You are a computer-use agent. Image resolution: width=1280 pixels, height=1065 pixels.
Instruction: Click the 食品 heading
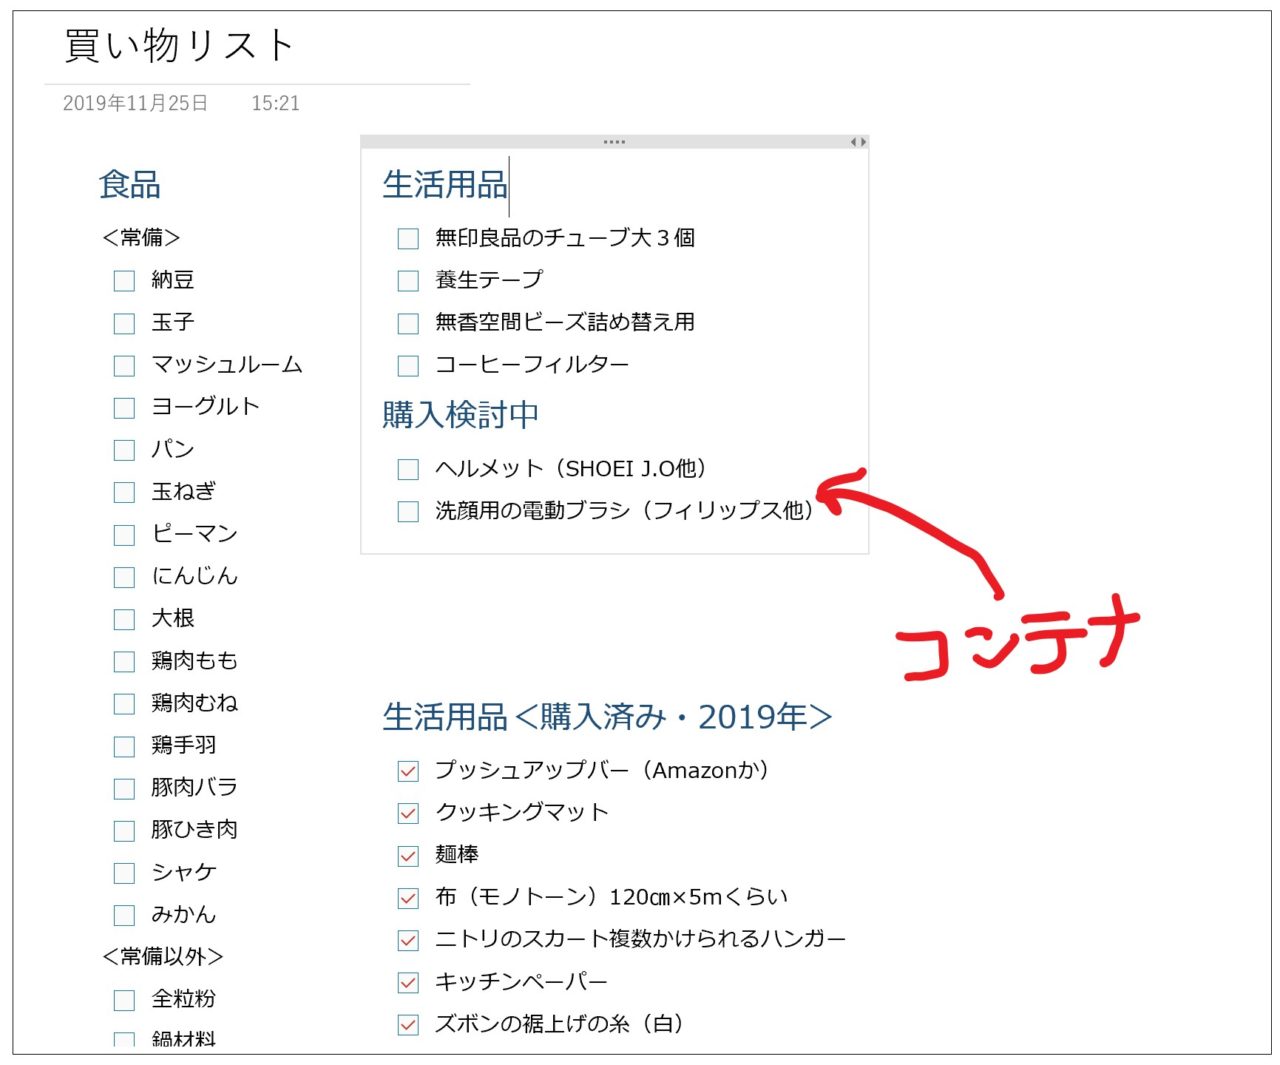pos(129,185)
